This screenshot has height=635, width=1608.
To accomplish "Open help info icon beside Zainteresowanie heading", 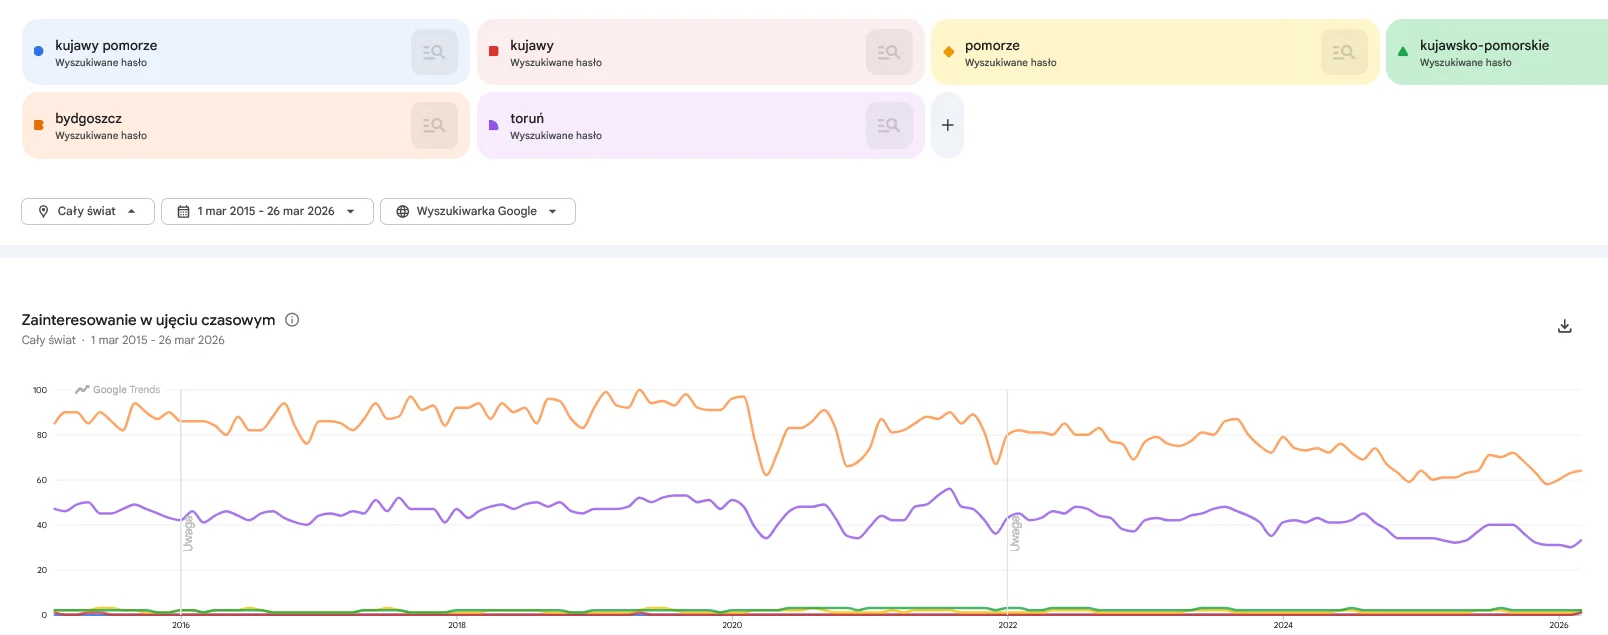I will pyautogui.click(x=292, y=320).
